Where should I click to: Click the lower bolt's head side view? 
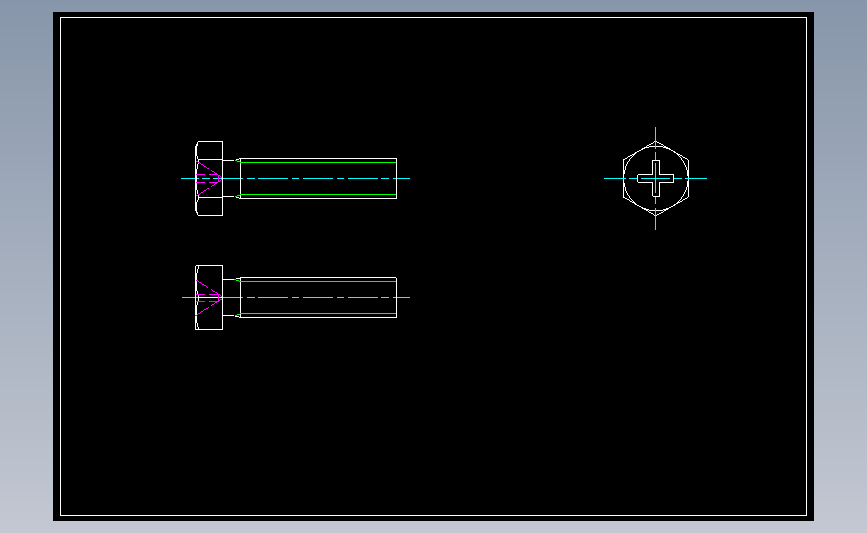209,297
